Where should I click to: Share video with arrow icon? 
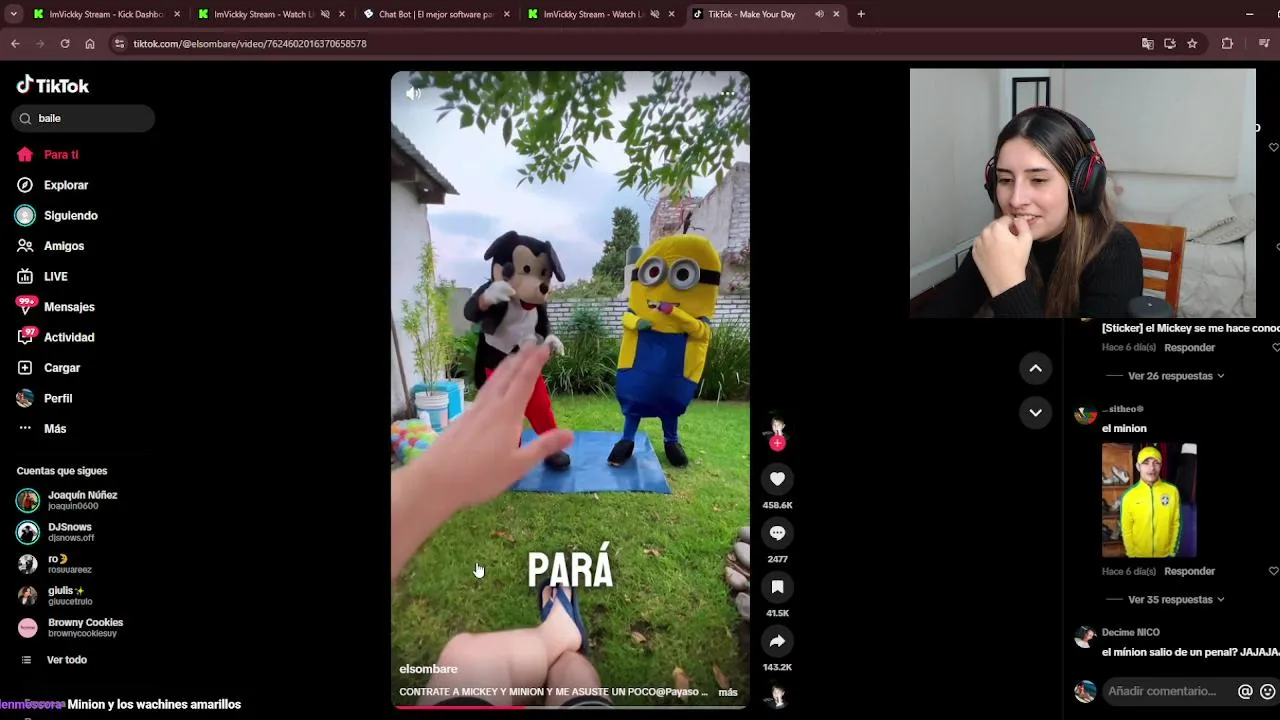pos(777,641)
